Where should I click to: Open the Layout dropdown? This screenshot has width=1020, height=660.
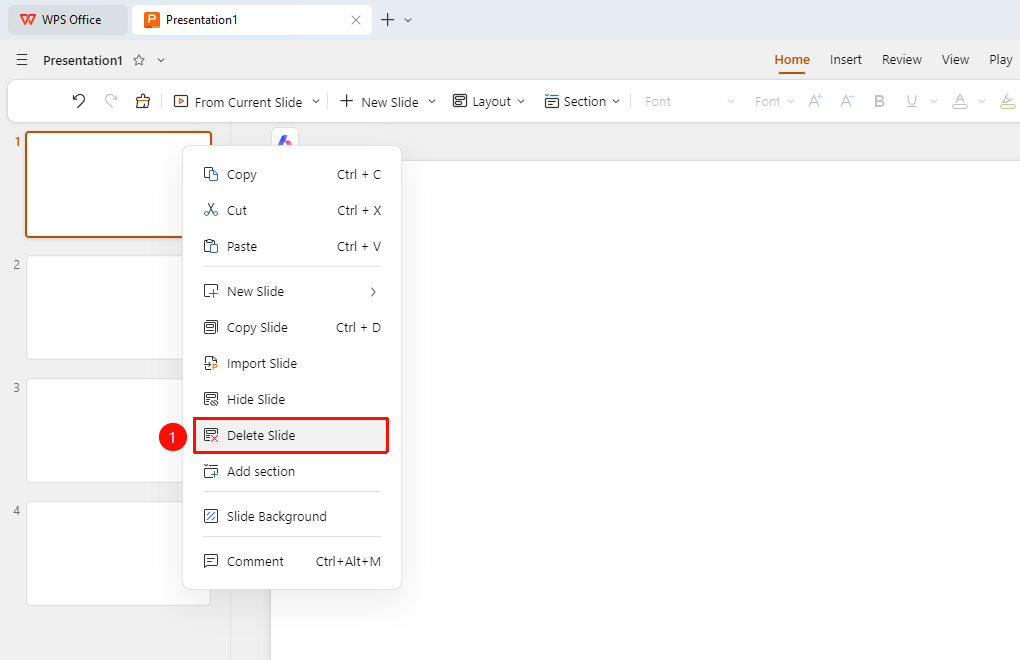(489, 101)
